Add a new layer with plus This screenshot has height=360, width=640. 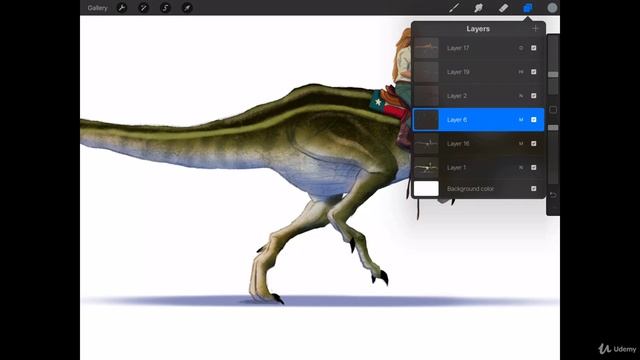tap(536, 29)
